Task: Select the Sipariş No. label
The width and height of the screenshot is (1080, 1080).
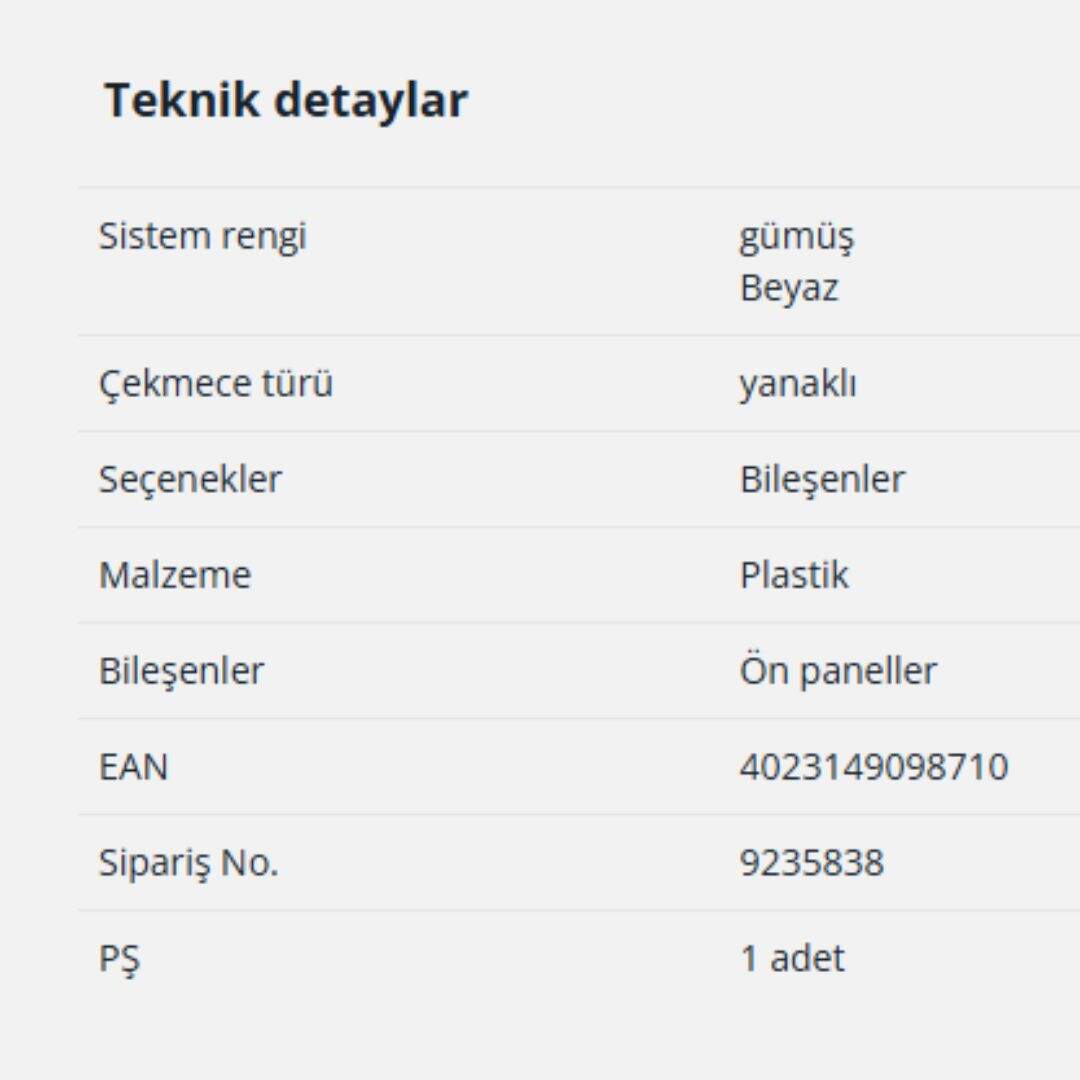Action: pyautogui.click(x=188, y=863)
